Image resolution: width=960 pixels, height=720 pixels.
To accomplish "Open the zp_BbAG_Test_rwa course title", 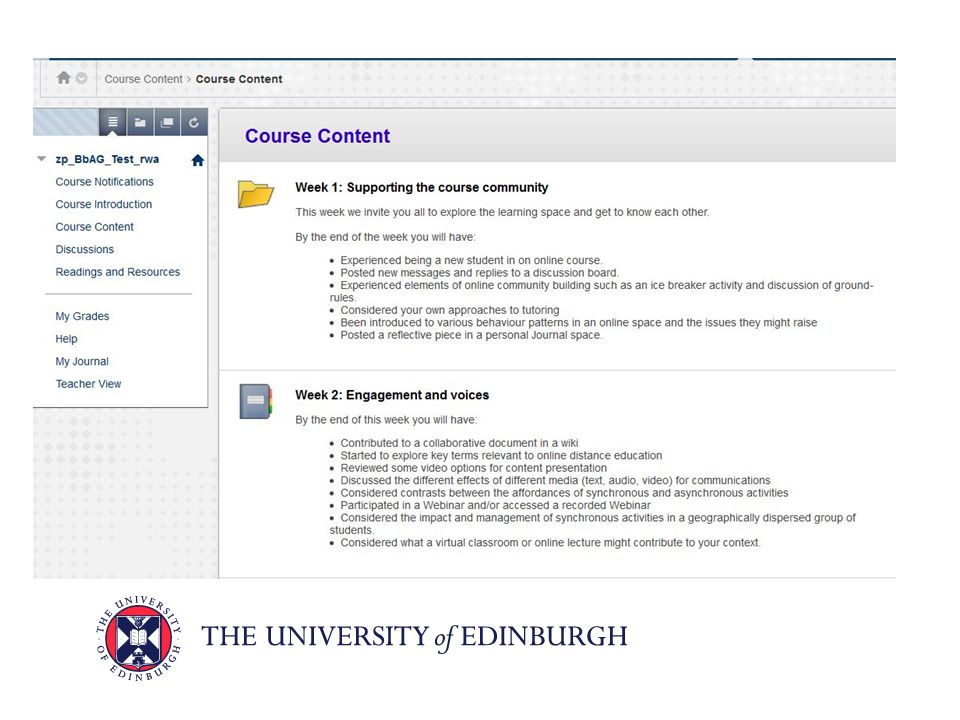I will coord(107,159).
